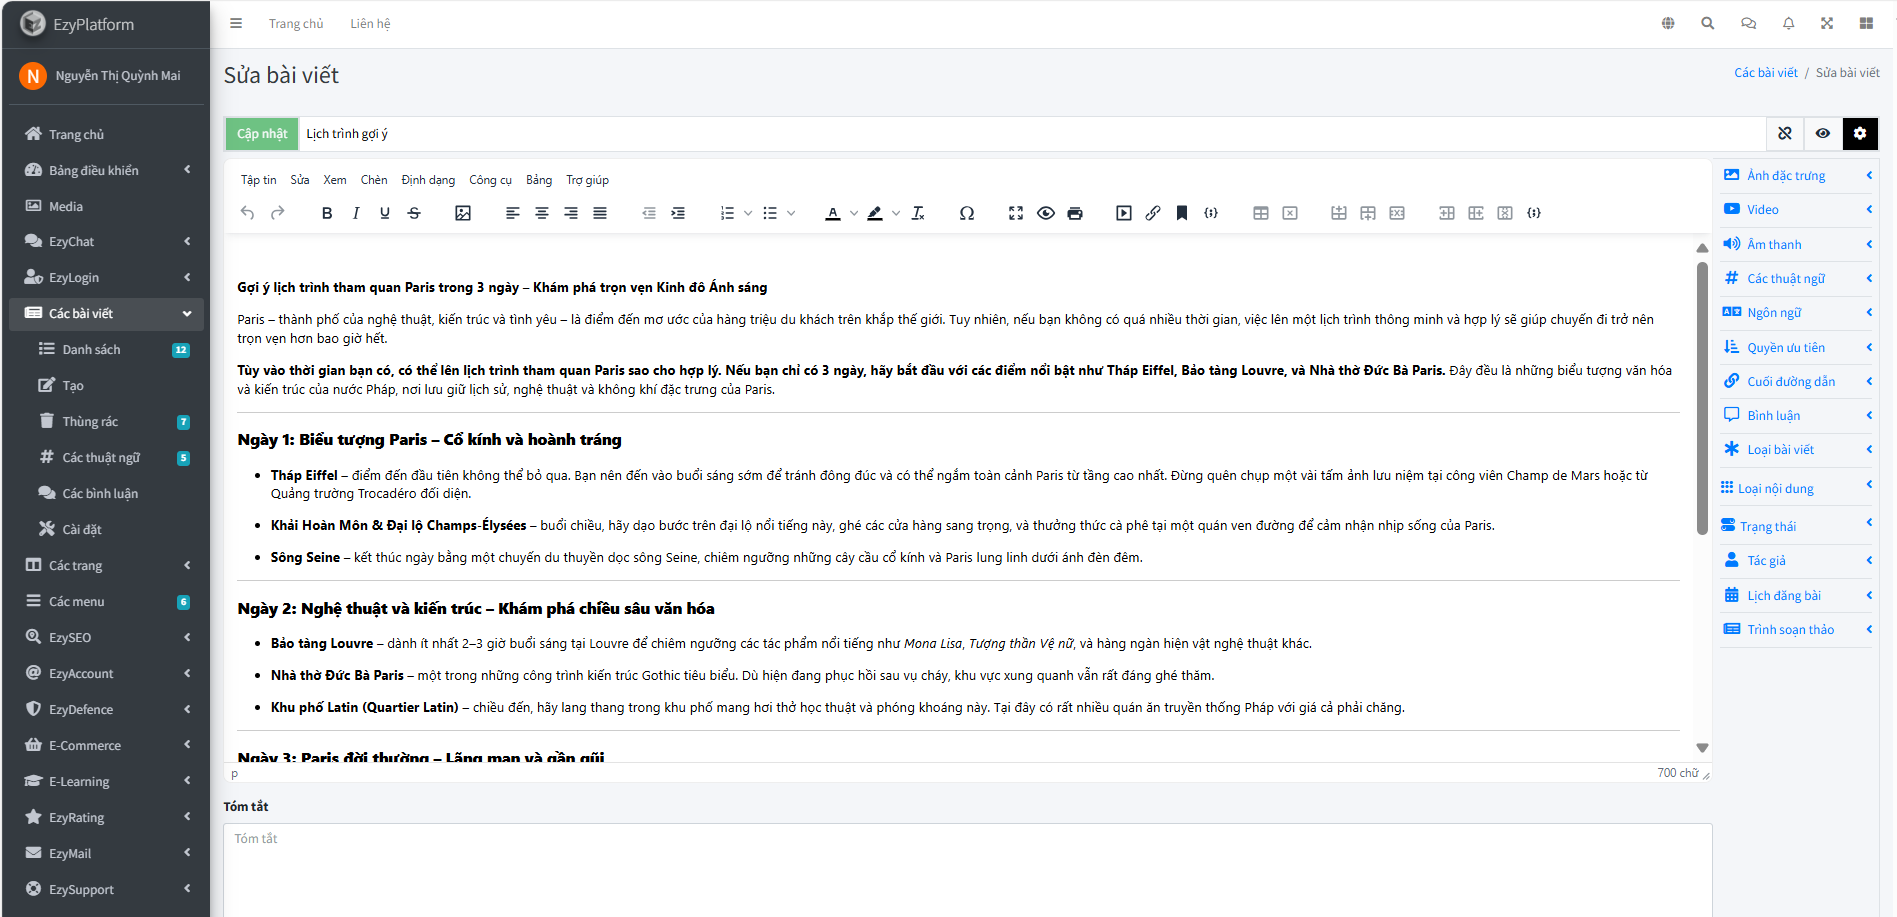Click the print icon in the editor toolbar
1897x917 pixels.
pos(1075,213)
